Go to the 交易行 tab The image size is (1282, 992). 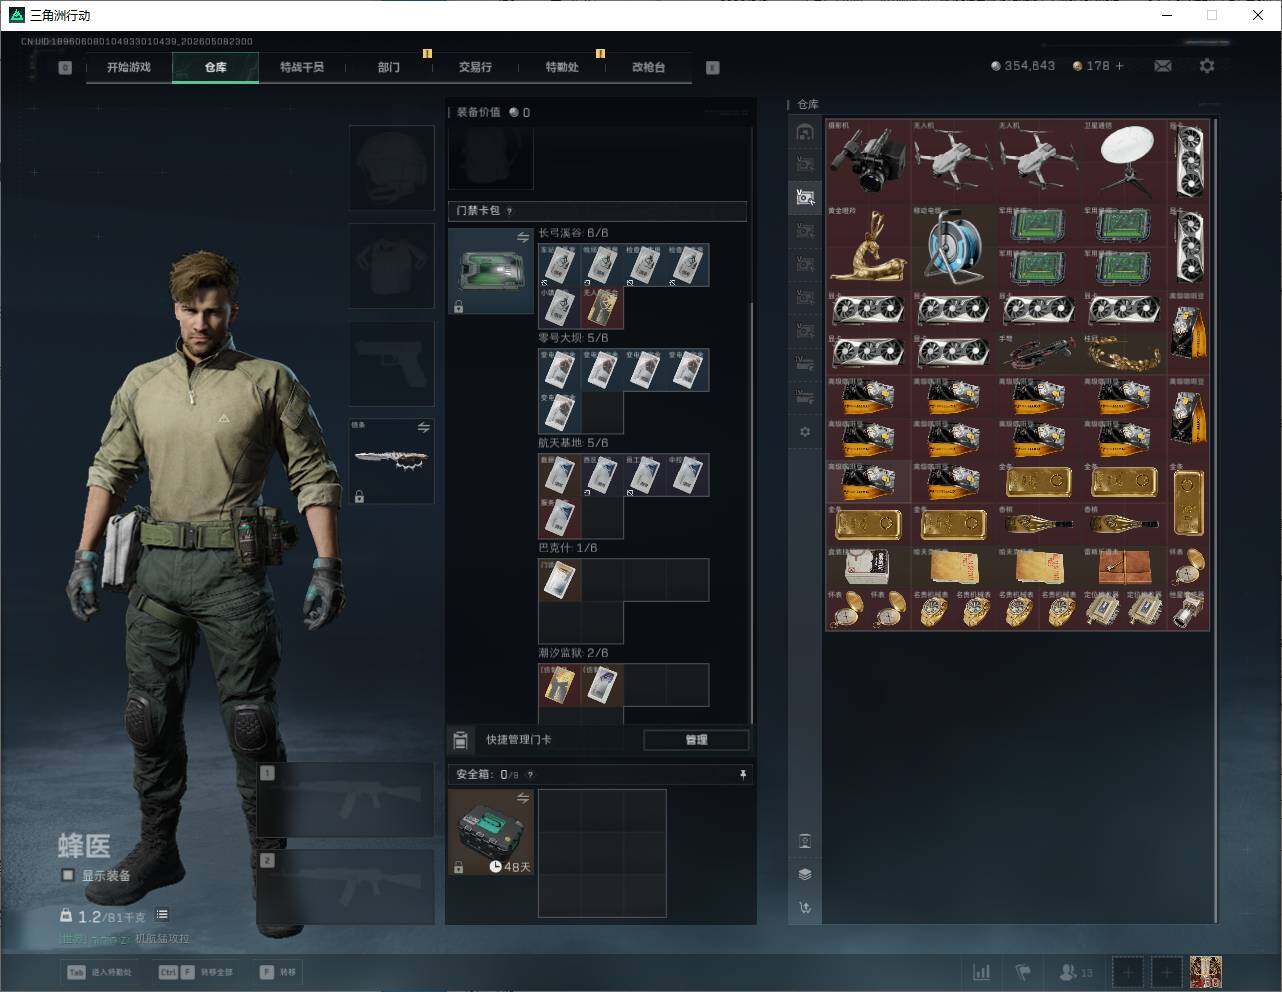(x=475, y=67)
